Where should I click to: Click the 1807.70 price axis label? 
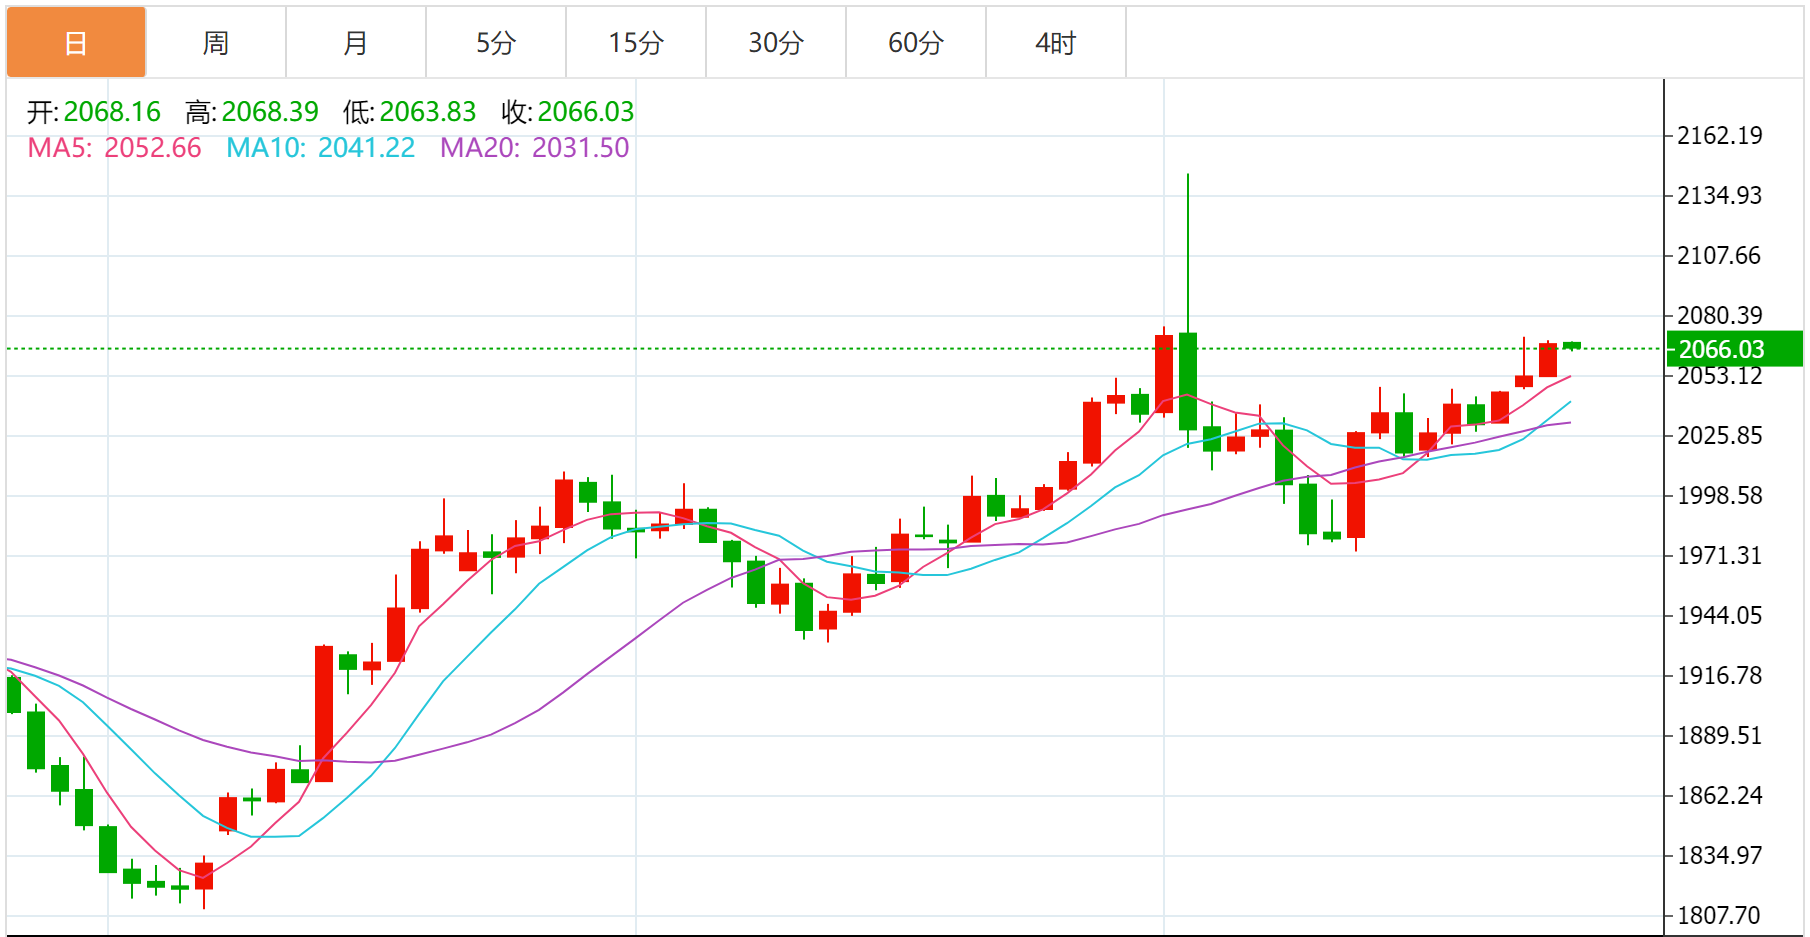pyautogui.click(x=1720, y=916)
